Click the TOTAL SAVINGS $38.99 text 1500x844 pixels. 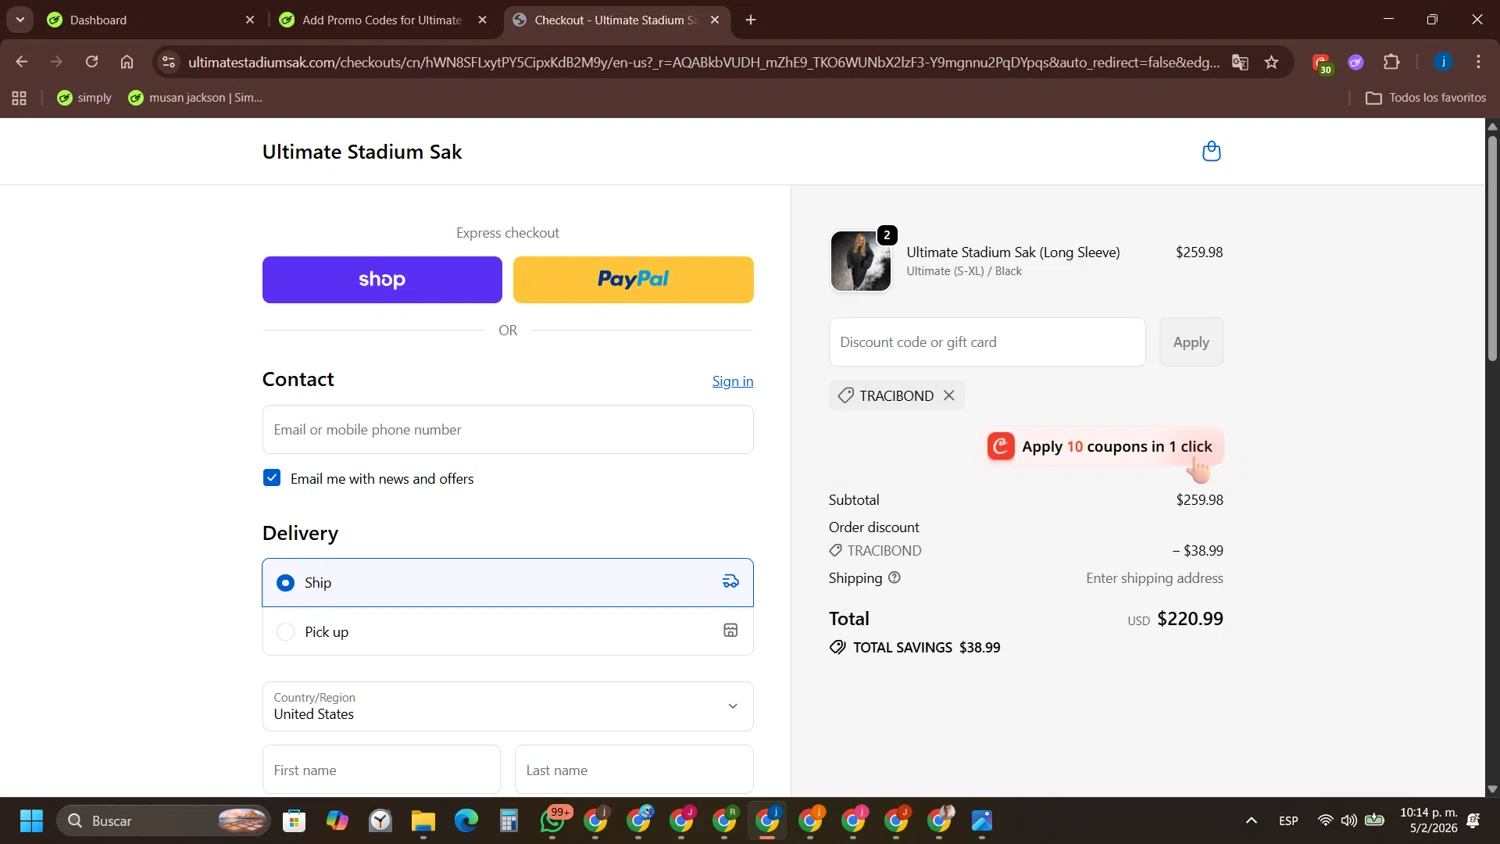(x=926, y=647)
